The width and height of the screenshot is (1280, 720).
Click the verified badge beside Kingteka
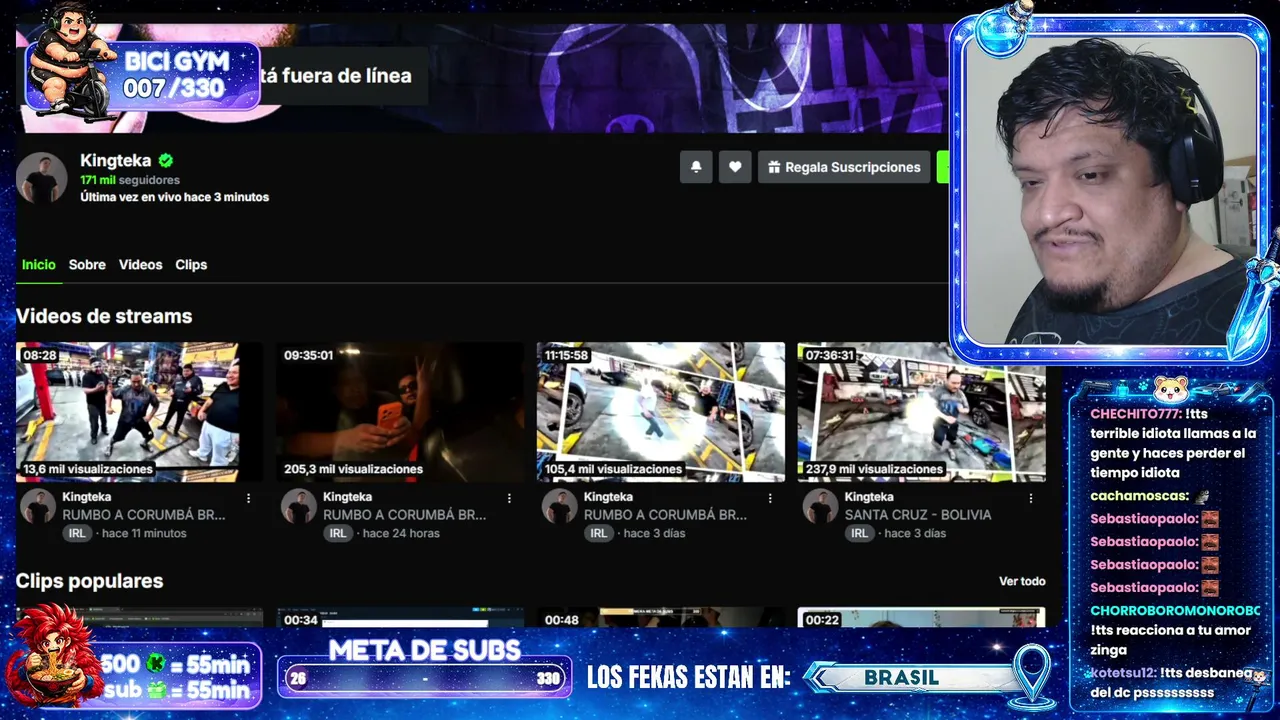[166, 160]
